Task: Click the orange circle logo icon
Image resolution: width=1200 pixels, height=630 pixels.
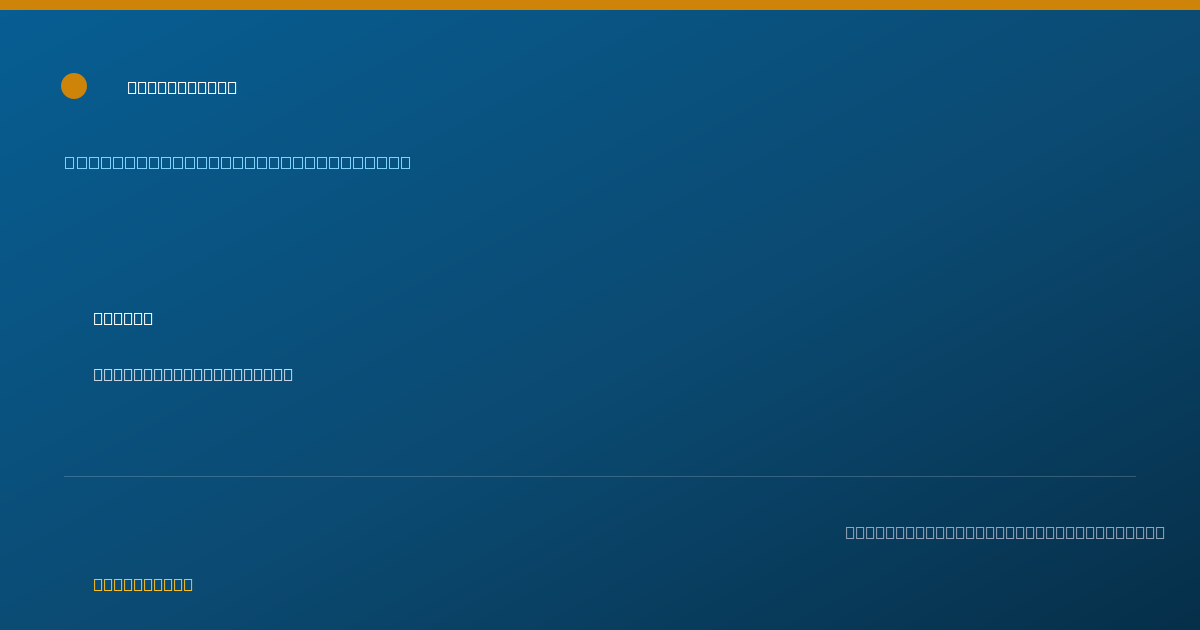Action: (x=74, y=86)
